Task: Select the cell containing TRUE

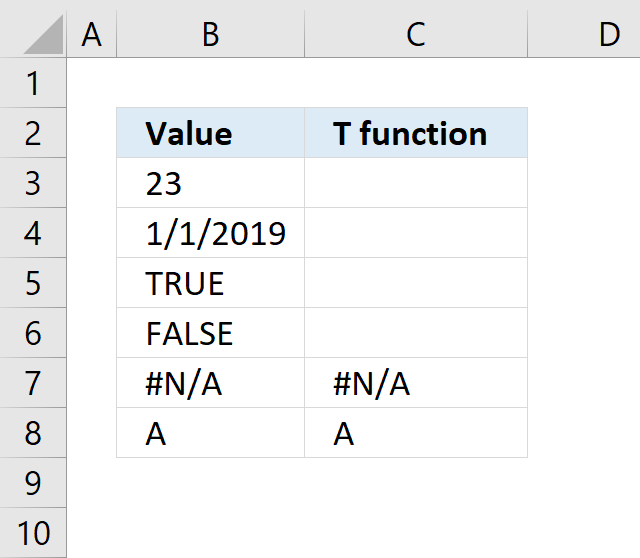Action: click(x=211, y=282)
